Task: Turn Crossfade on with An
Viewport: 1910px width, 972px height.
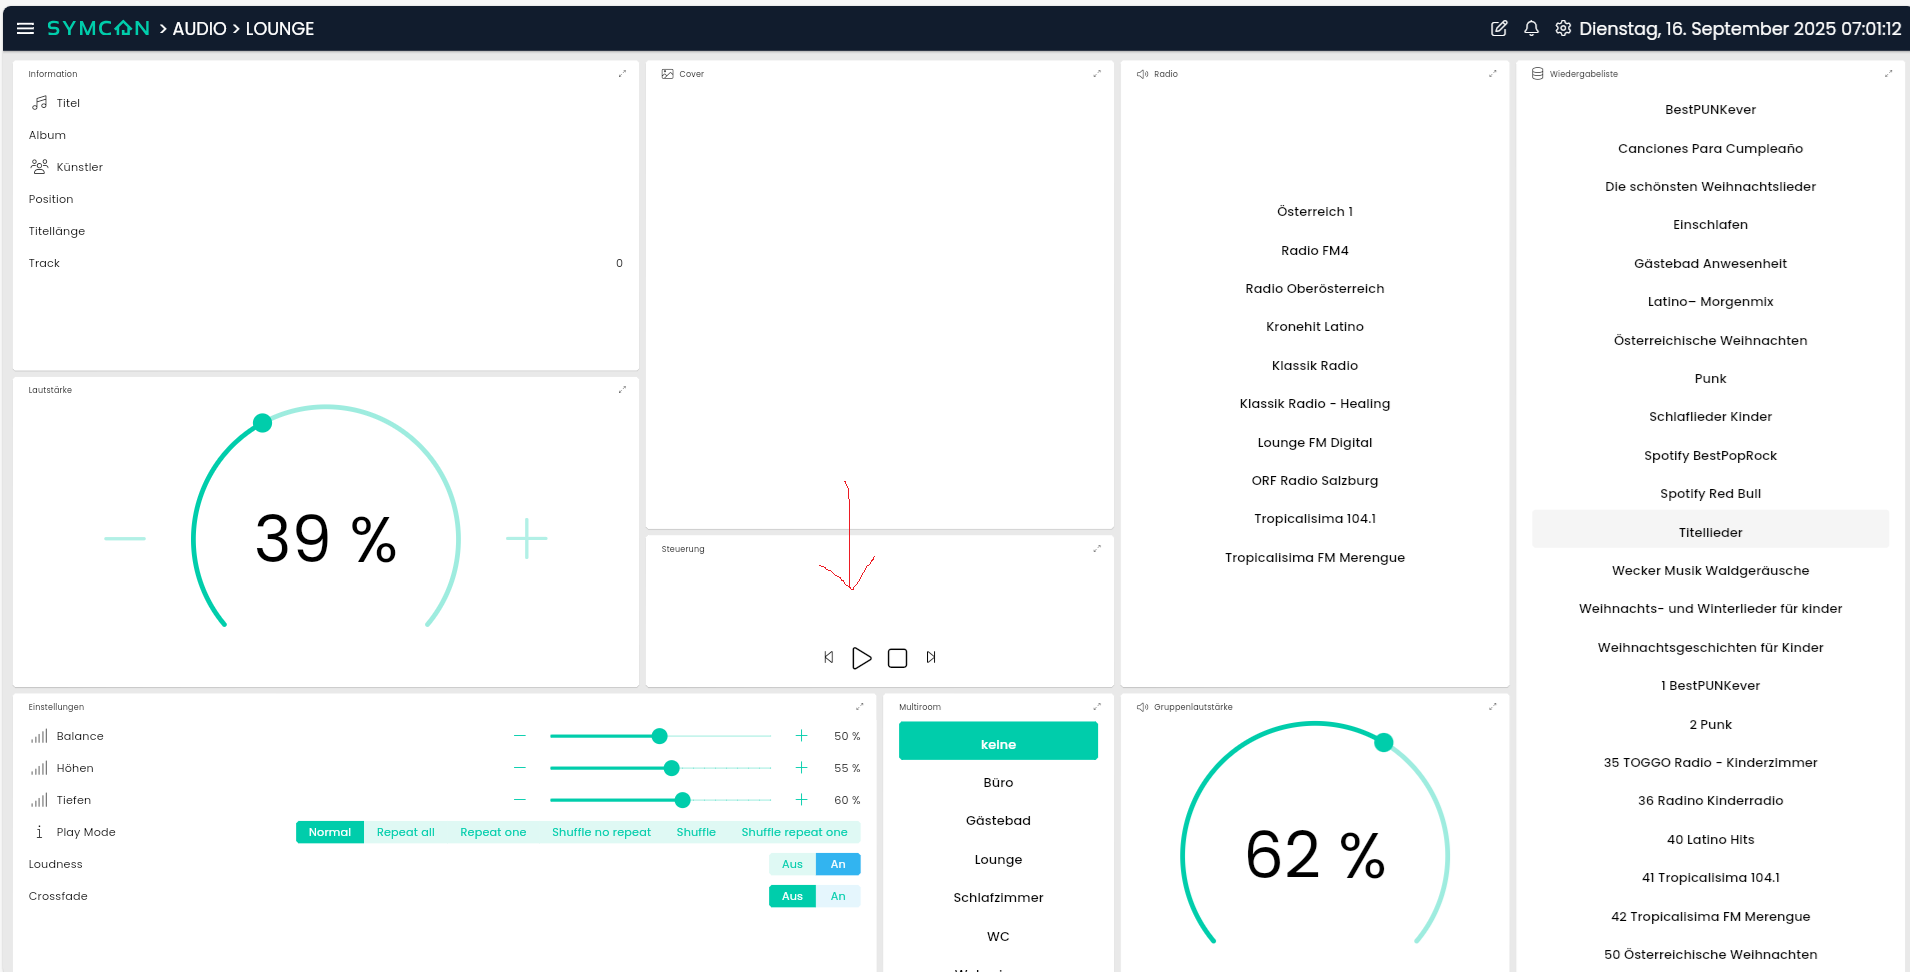Action: [838, 896]
